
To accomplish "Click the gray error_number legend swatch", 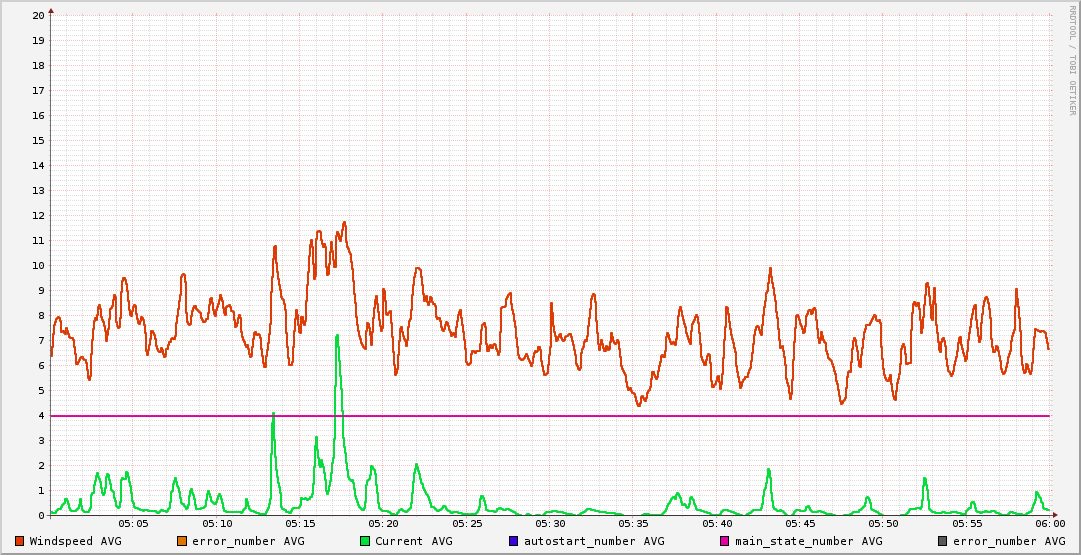I will [943, 541].
